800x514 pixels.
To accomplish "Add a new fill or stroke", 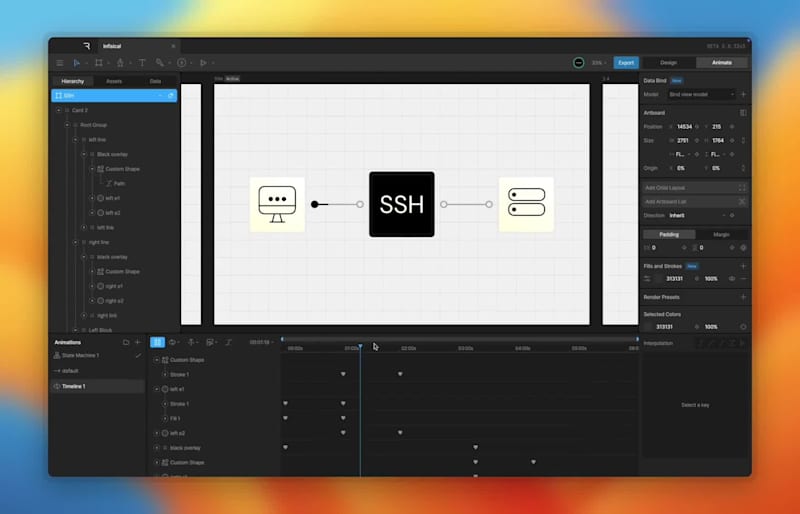I will [743, 266].
